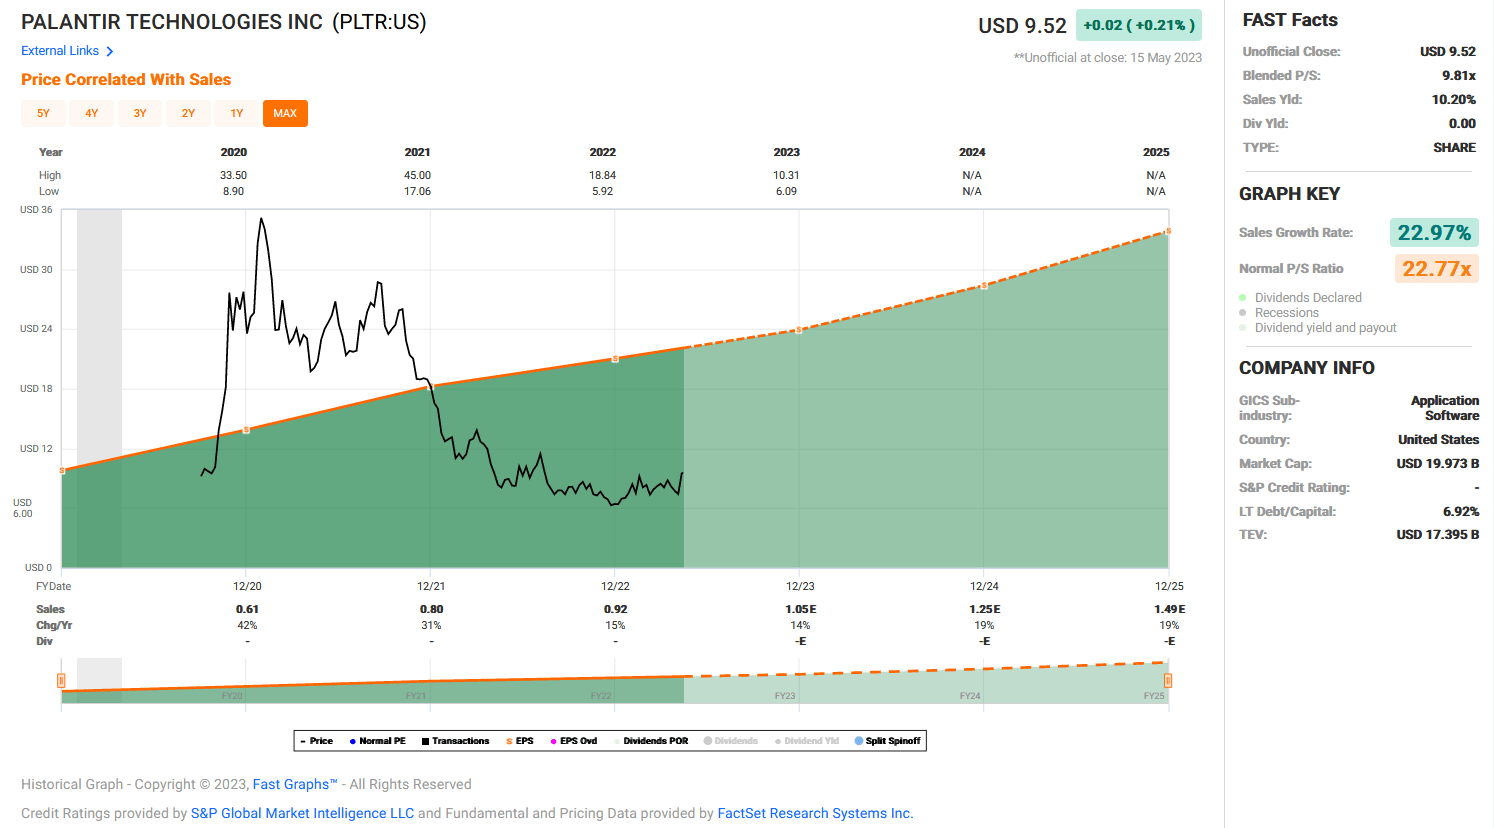1494x828 pixels.
Task: Click the 2022 Low value 5.92
Action: [x=602, y=192]
